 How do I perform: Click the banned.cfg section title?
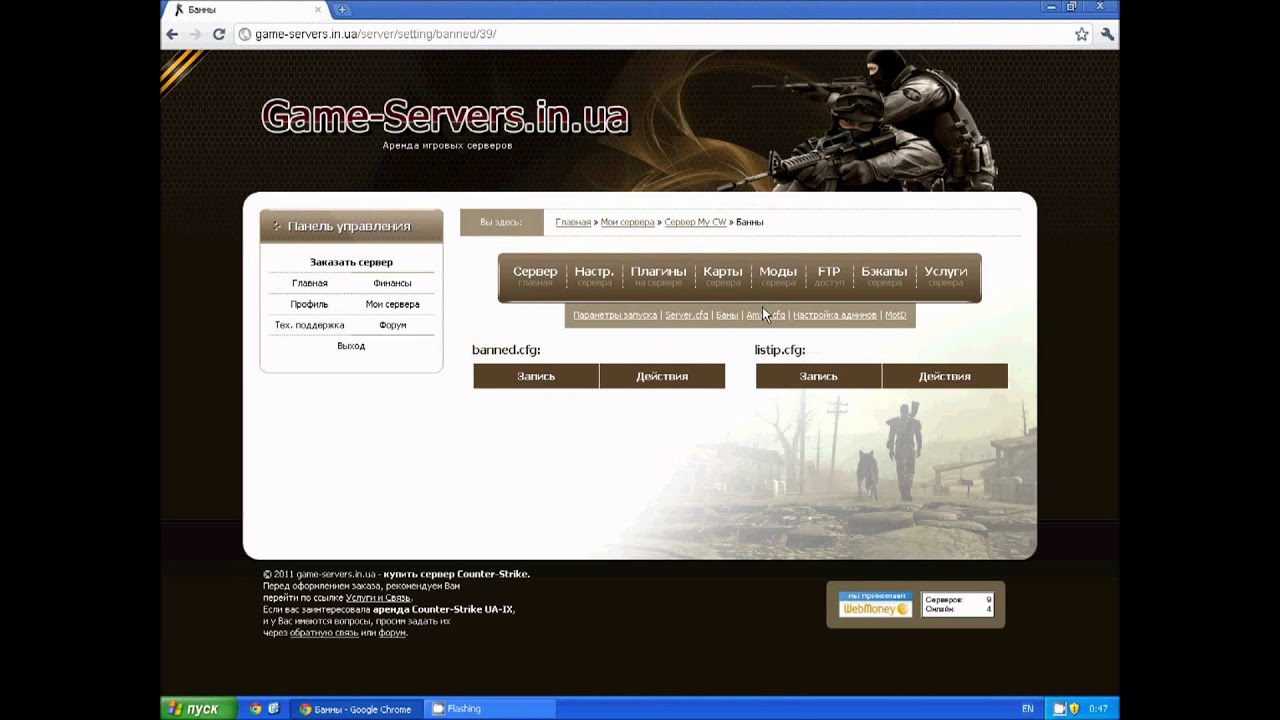506,350
